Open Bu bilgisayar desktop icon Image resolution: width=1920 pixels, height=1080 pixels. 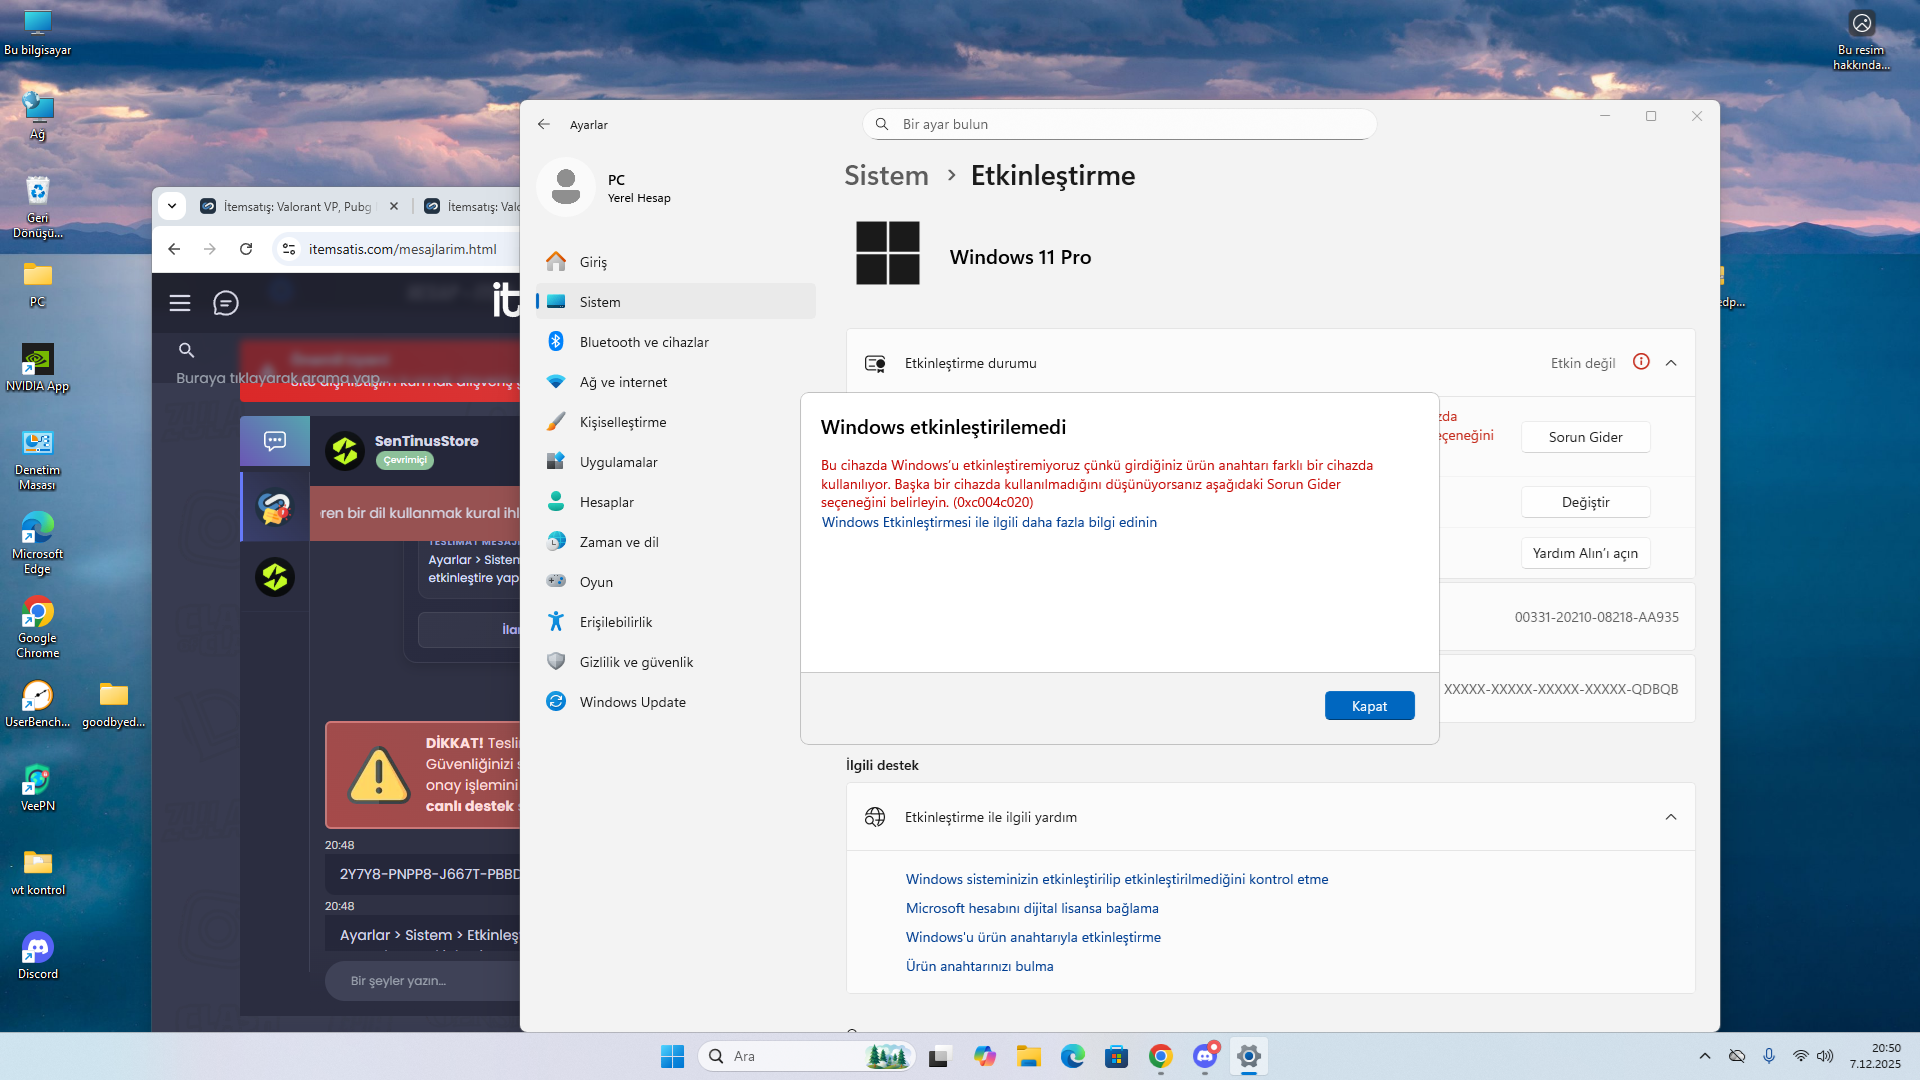pyautogui.click(x=38, y=32)
